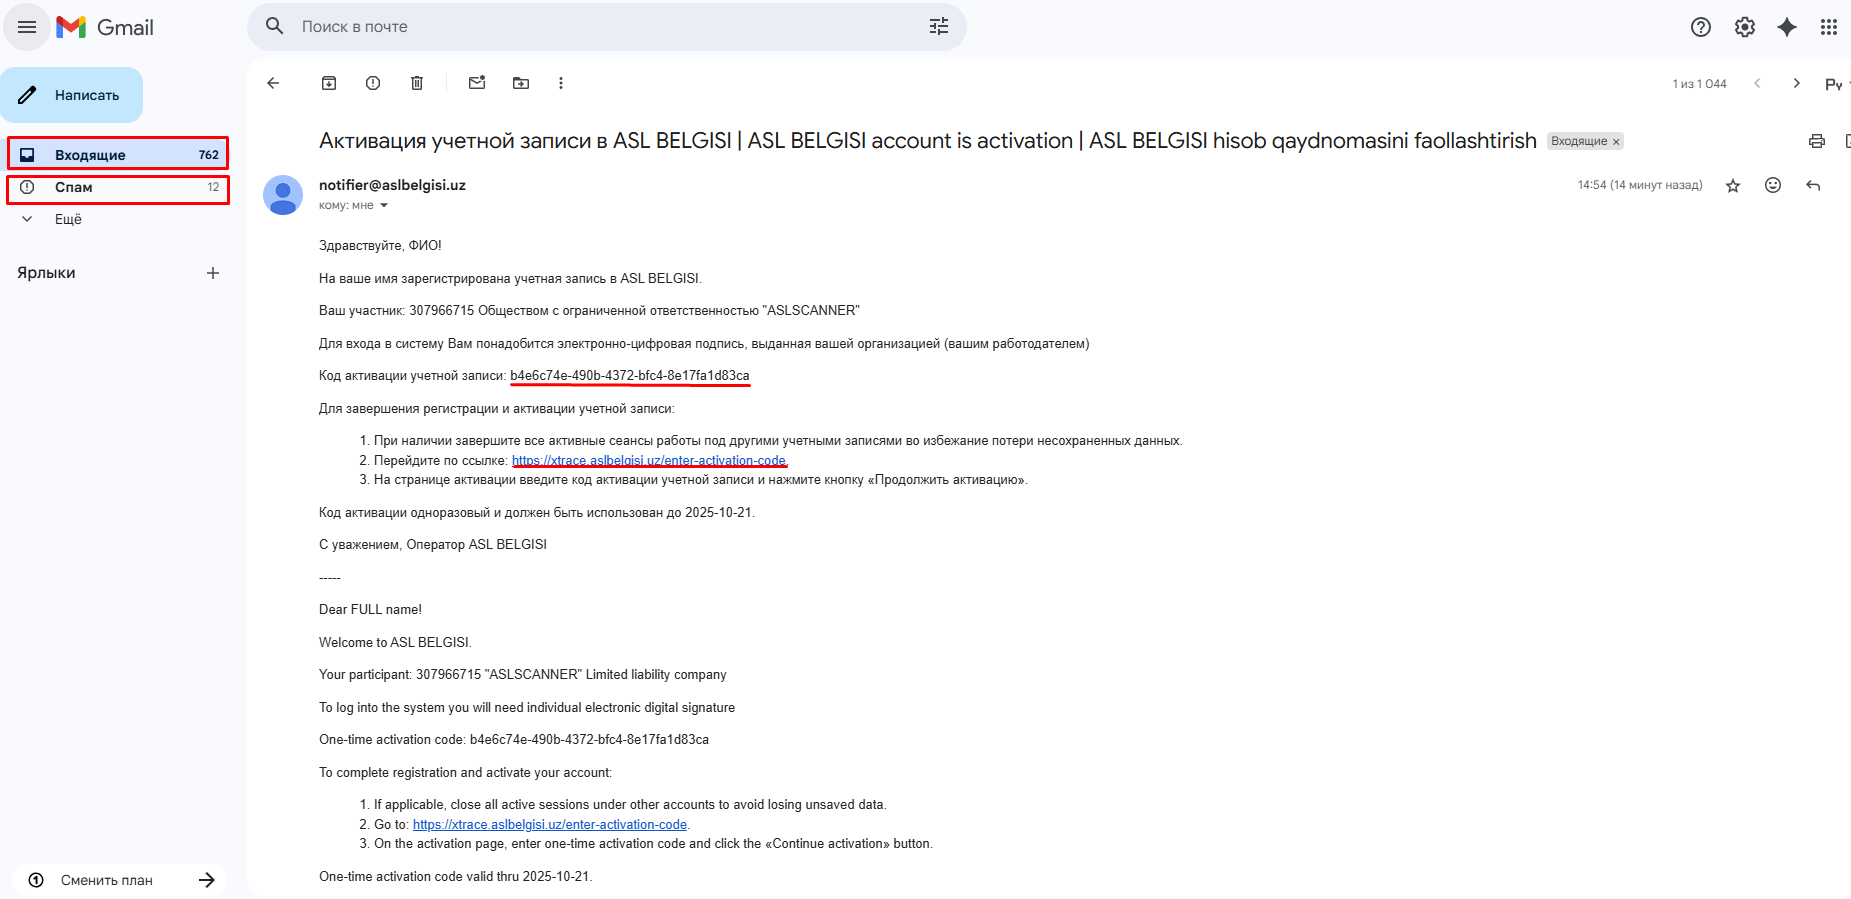This screenshot has width=1851, height=899.
Task: Expand recipient details next to 'кому: мне'
Action: 384,206
